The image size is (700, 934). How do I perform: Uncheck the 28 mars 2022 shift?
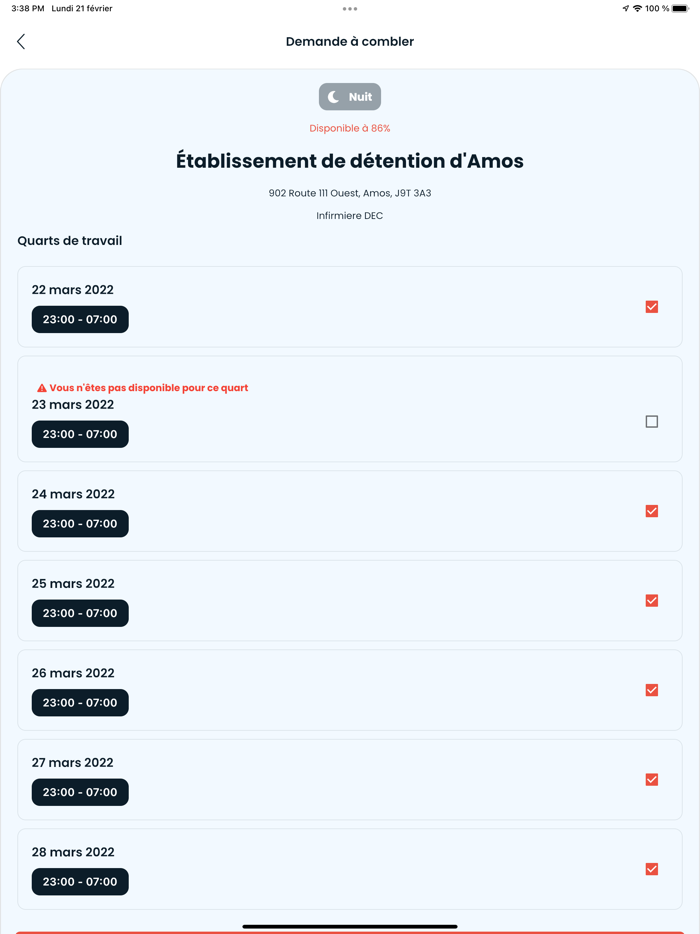[651, 869]
